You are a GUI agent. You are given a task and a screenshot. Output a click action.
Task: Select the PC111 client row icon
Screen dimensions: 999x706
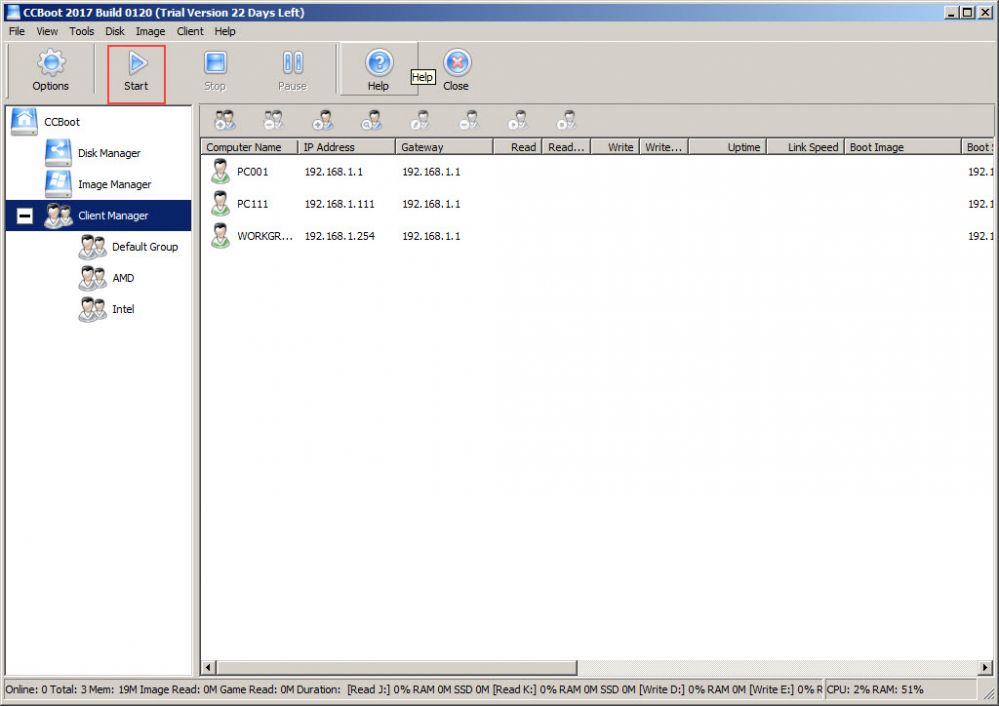tap(220, 203)
